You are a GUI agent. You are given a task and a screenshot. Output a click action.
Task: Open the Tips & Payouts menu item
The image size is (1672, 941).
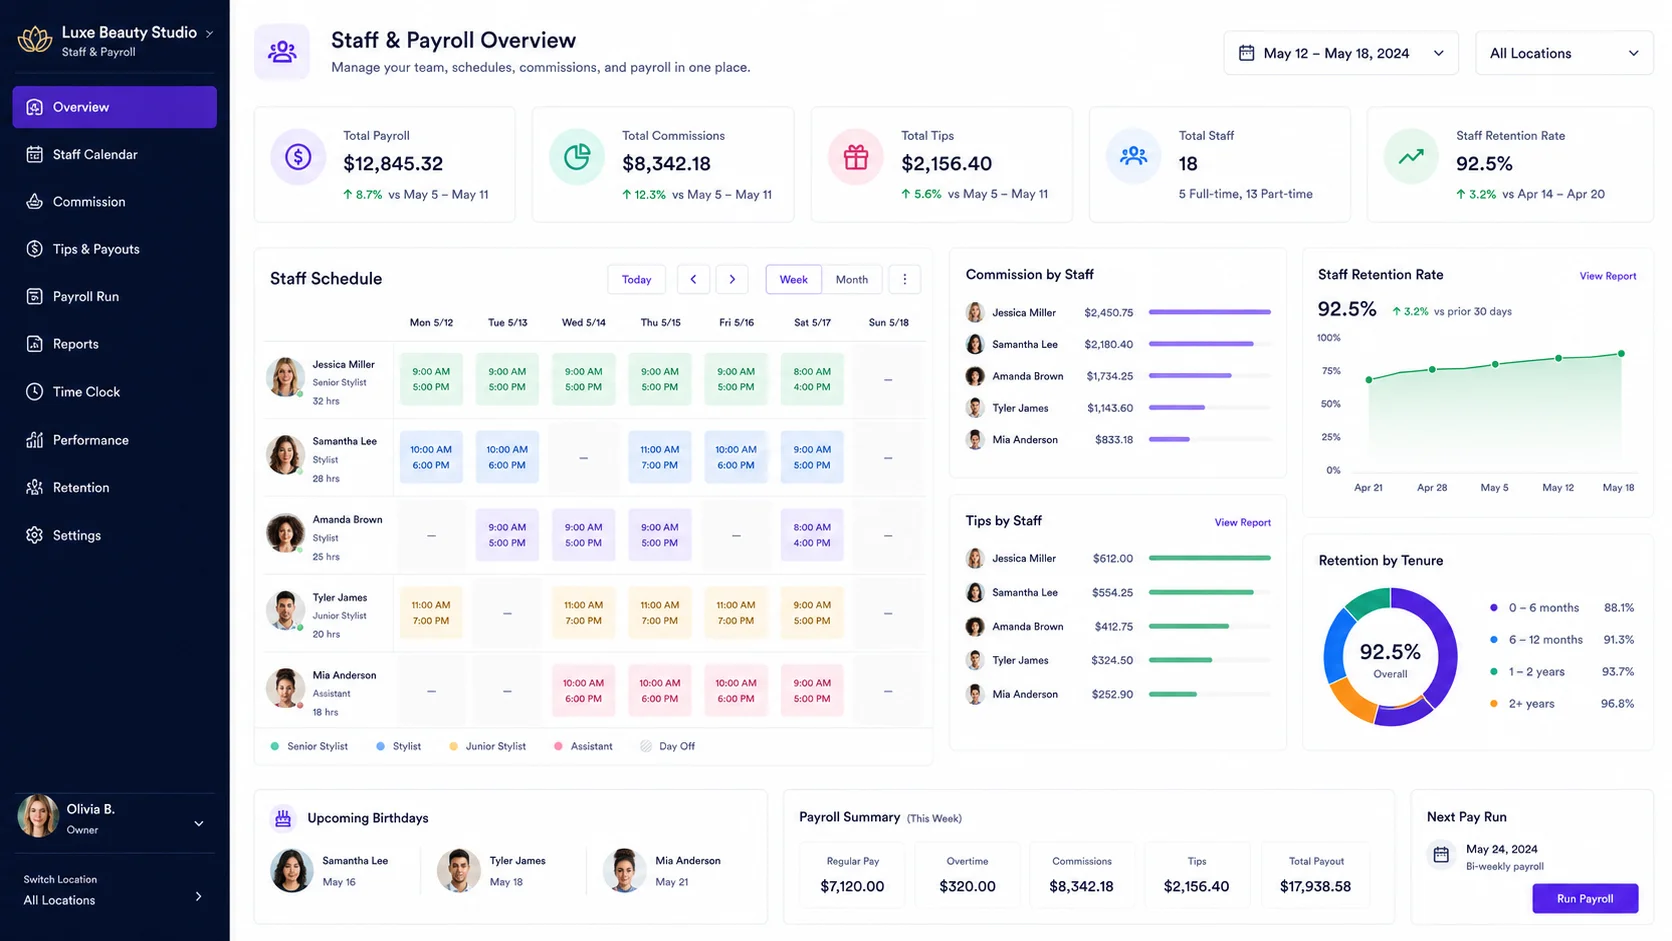[x=114, y=249]
